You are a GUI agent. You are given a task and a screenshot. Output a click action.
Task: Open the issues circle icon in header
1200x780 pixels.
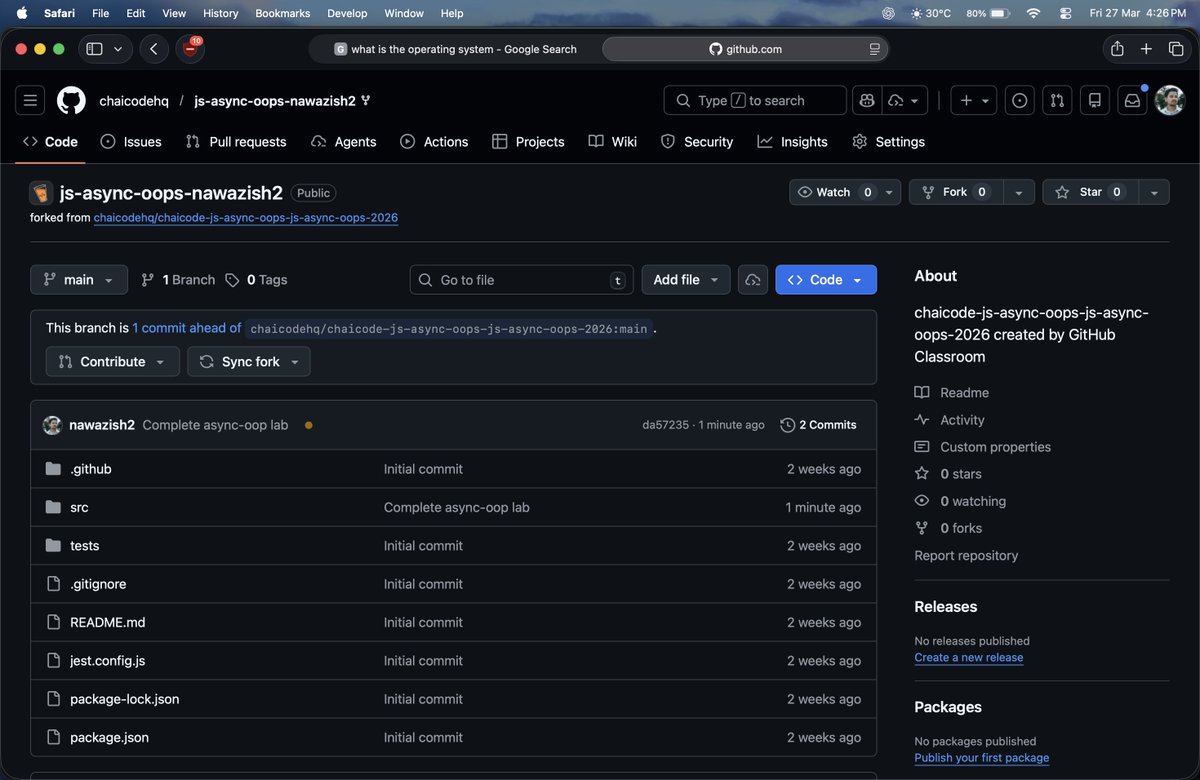pos(1019,100)
